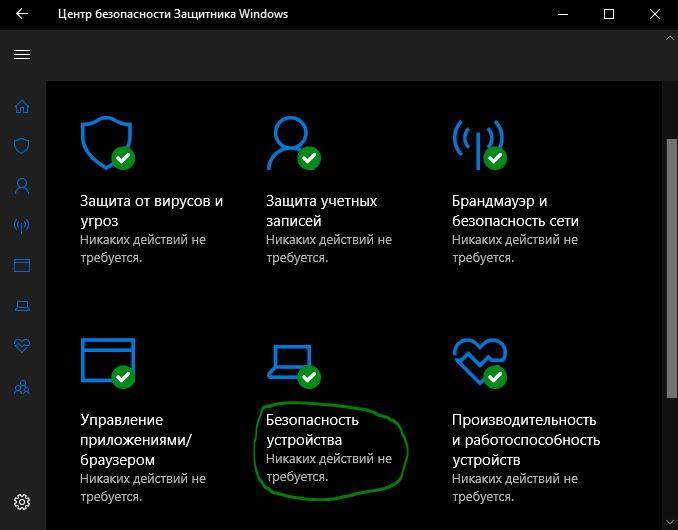678x530 pixels.
Task: Click the scrollbar down arrow
Action: tap(670, 522)
